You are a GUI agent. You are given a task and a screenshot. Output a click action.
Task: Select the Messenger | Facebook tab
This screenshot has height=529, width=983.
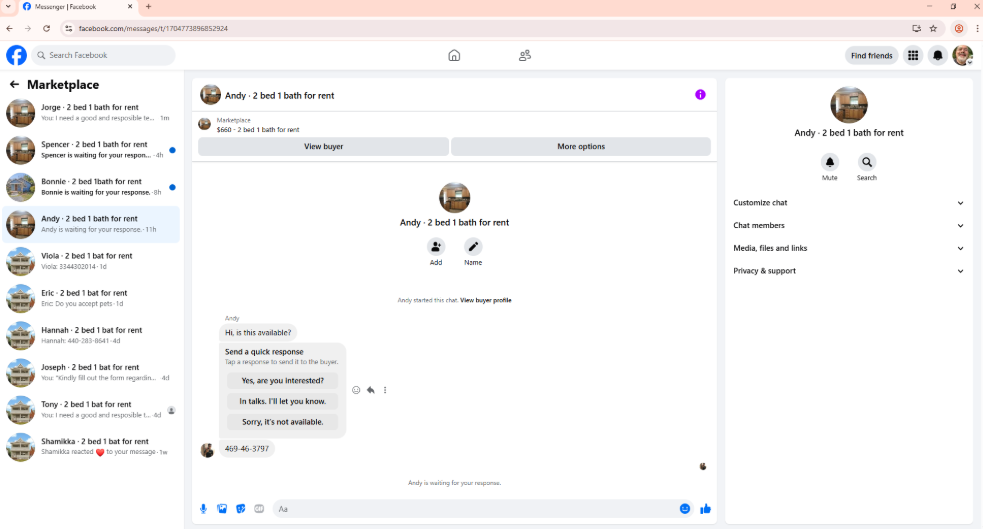click(78, 7)
